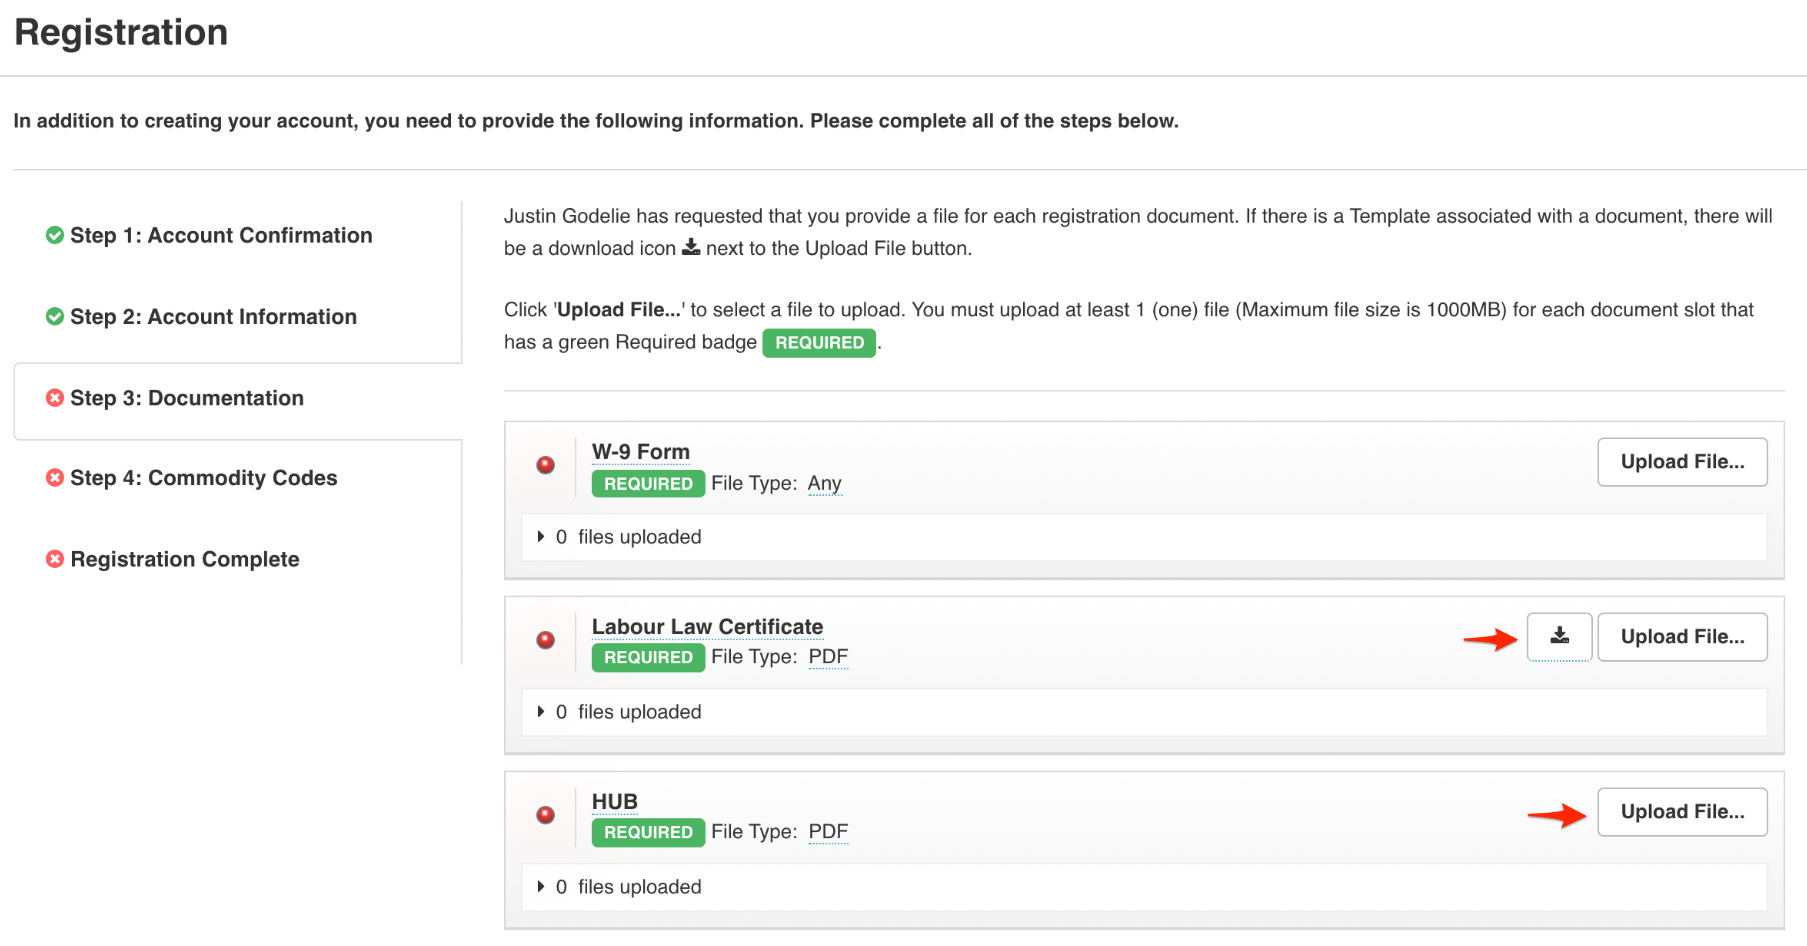Click the REQUIRED badge under Labour Law Certificate
This screenshot has width=1807, height=946.
[x=648, y=658]
